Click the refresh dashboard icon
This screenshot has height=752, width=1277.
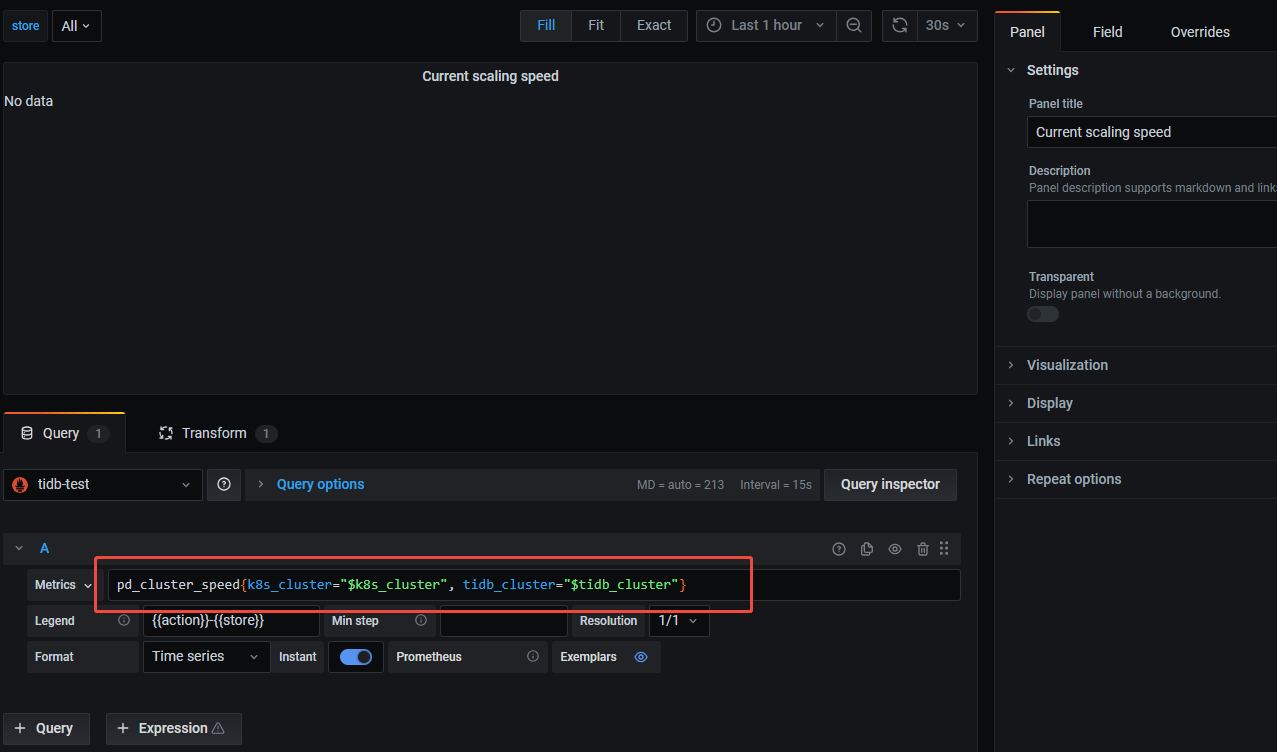click(x=900, y=25)
